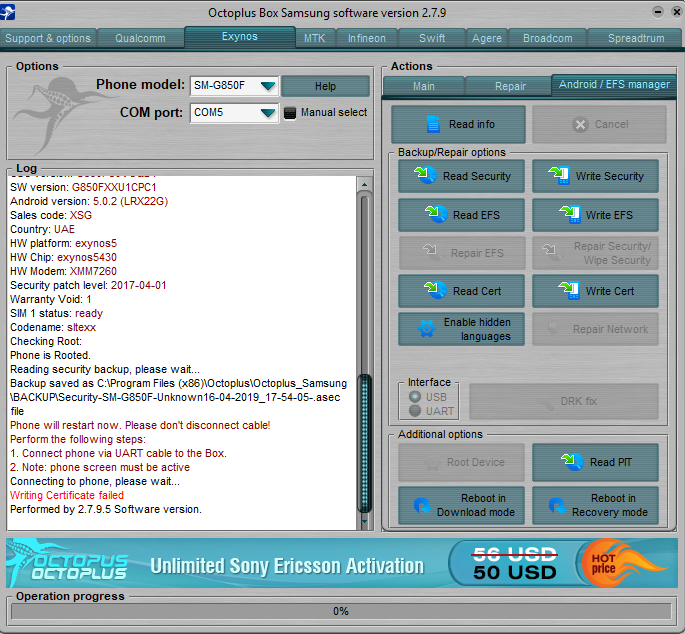Click the Read Security button
Viewport: 685px width, 634px height.
click(x=461, y=176)
